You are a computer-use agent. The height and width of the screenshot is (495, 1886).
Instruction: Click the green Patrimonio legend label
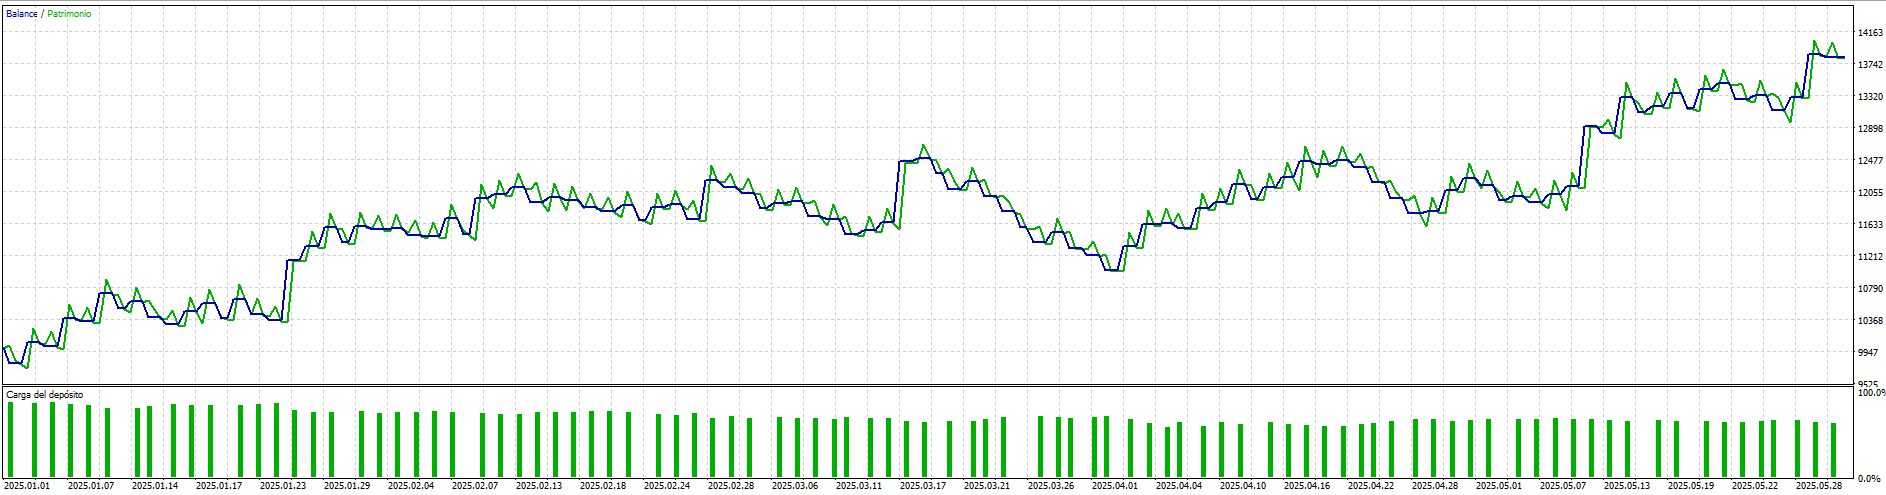point(69,14)
